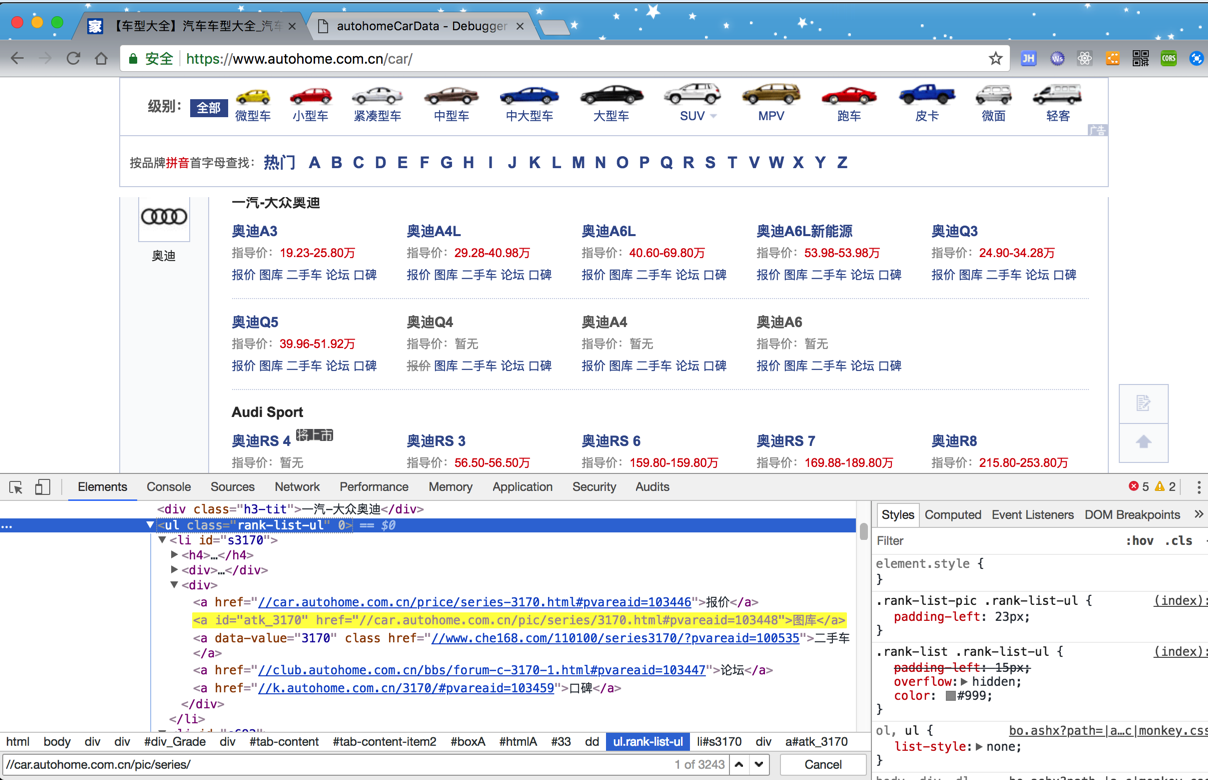
Task: Pick the 中大型车 blue car icon
Action: (529, 97)
